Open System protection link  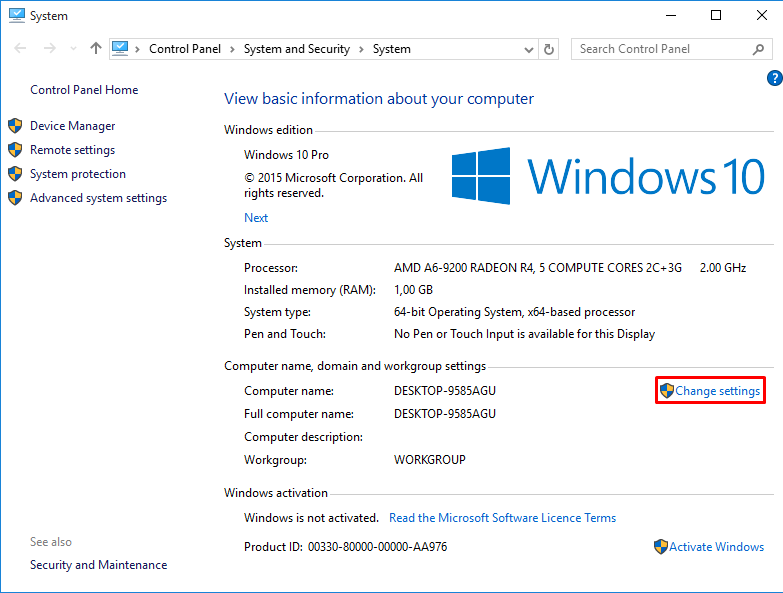[78, 174]
